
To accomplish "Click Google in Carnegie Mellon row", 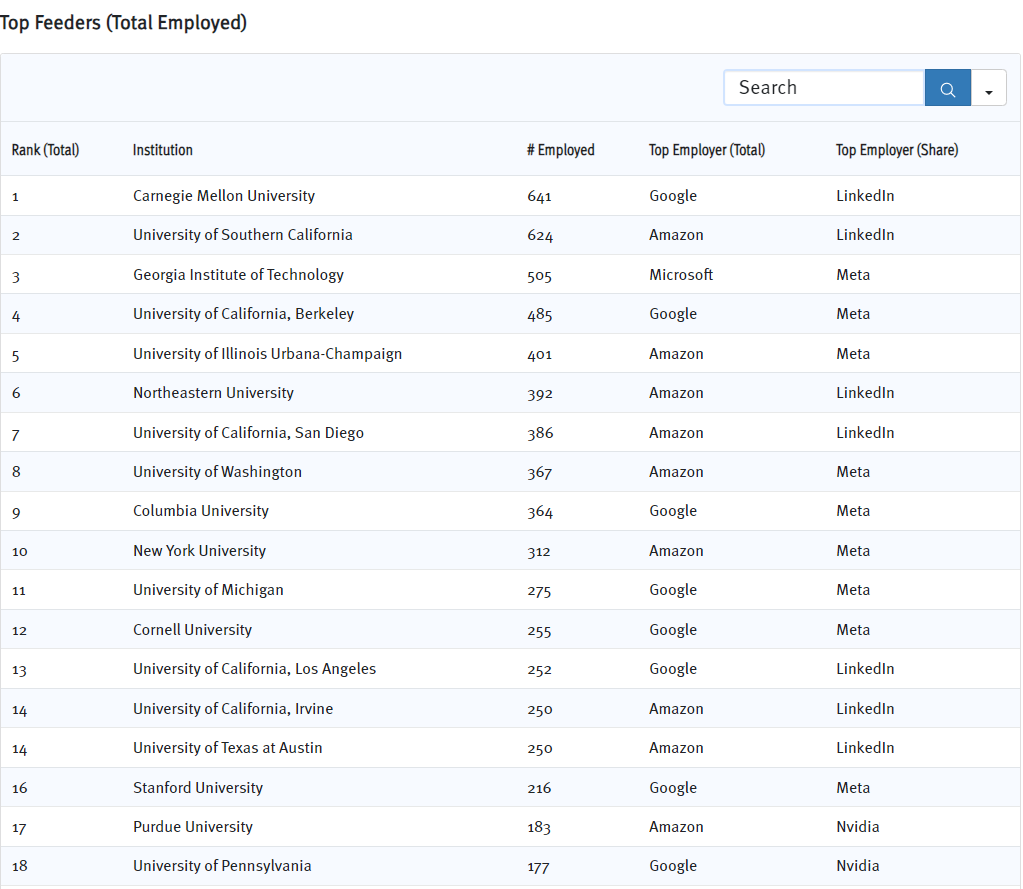I will (x=673, y=196).
